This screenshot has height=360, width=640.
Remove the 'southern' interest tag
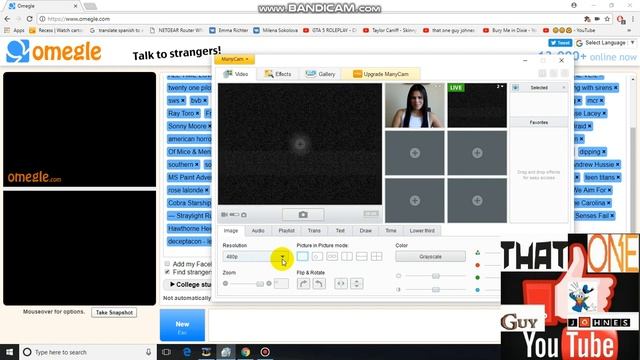(x=197, y=164)
